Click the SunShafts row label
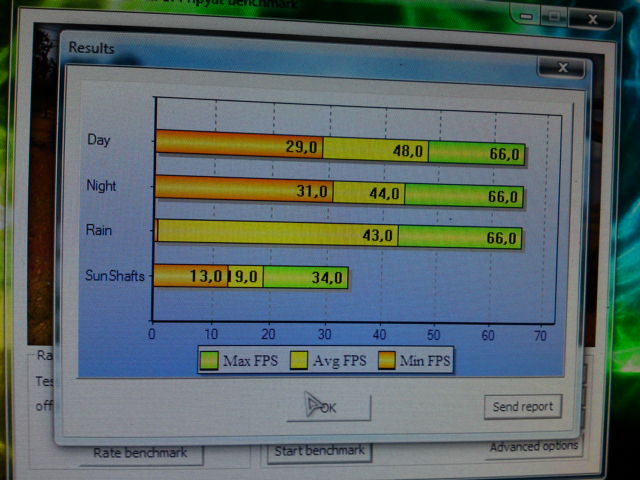Image resolution: width=640 pixels, height=480 pixels. point(115,276)
